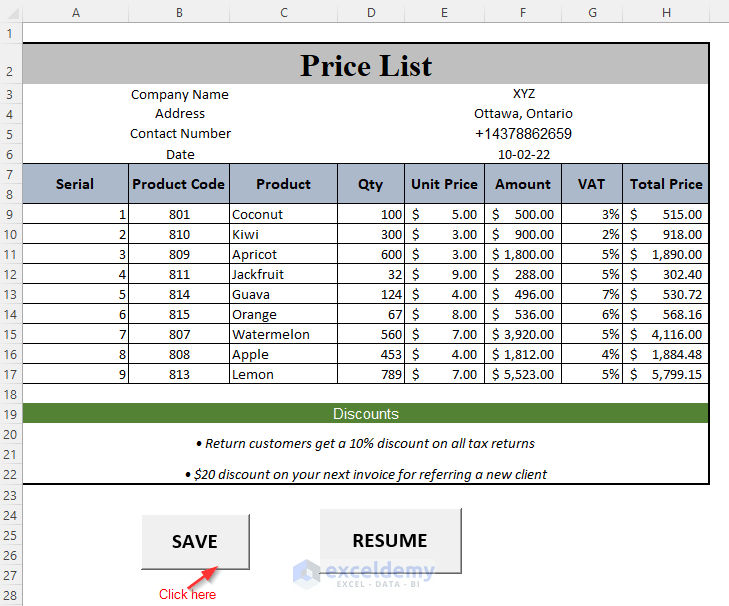Click the 10% discount return customers line
729x606 pixels.
click(365, 443)
